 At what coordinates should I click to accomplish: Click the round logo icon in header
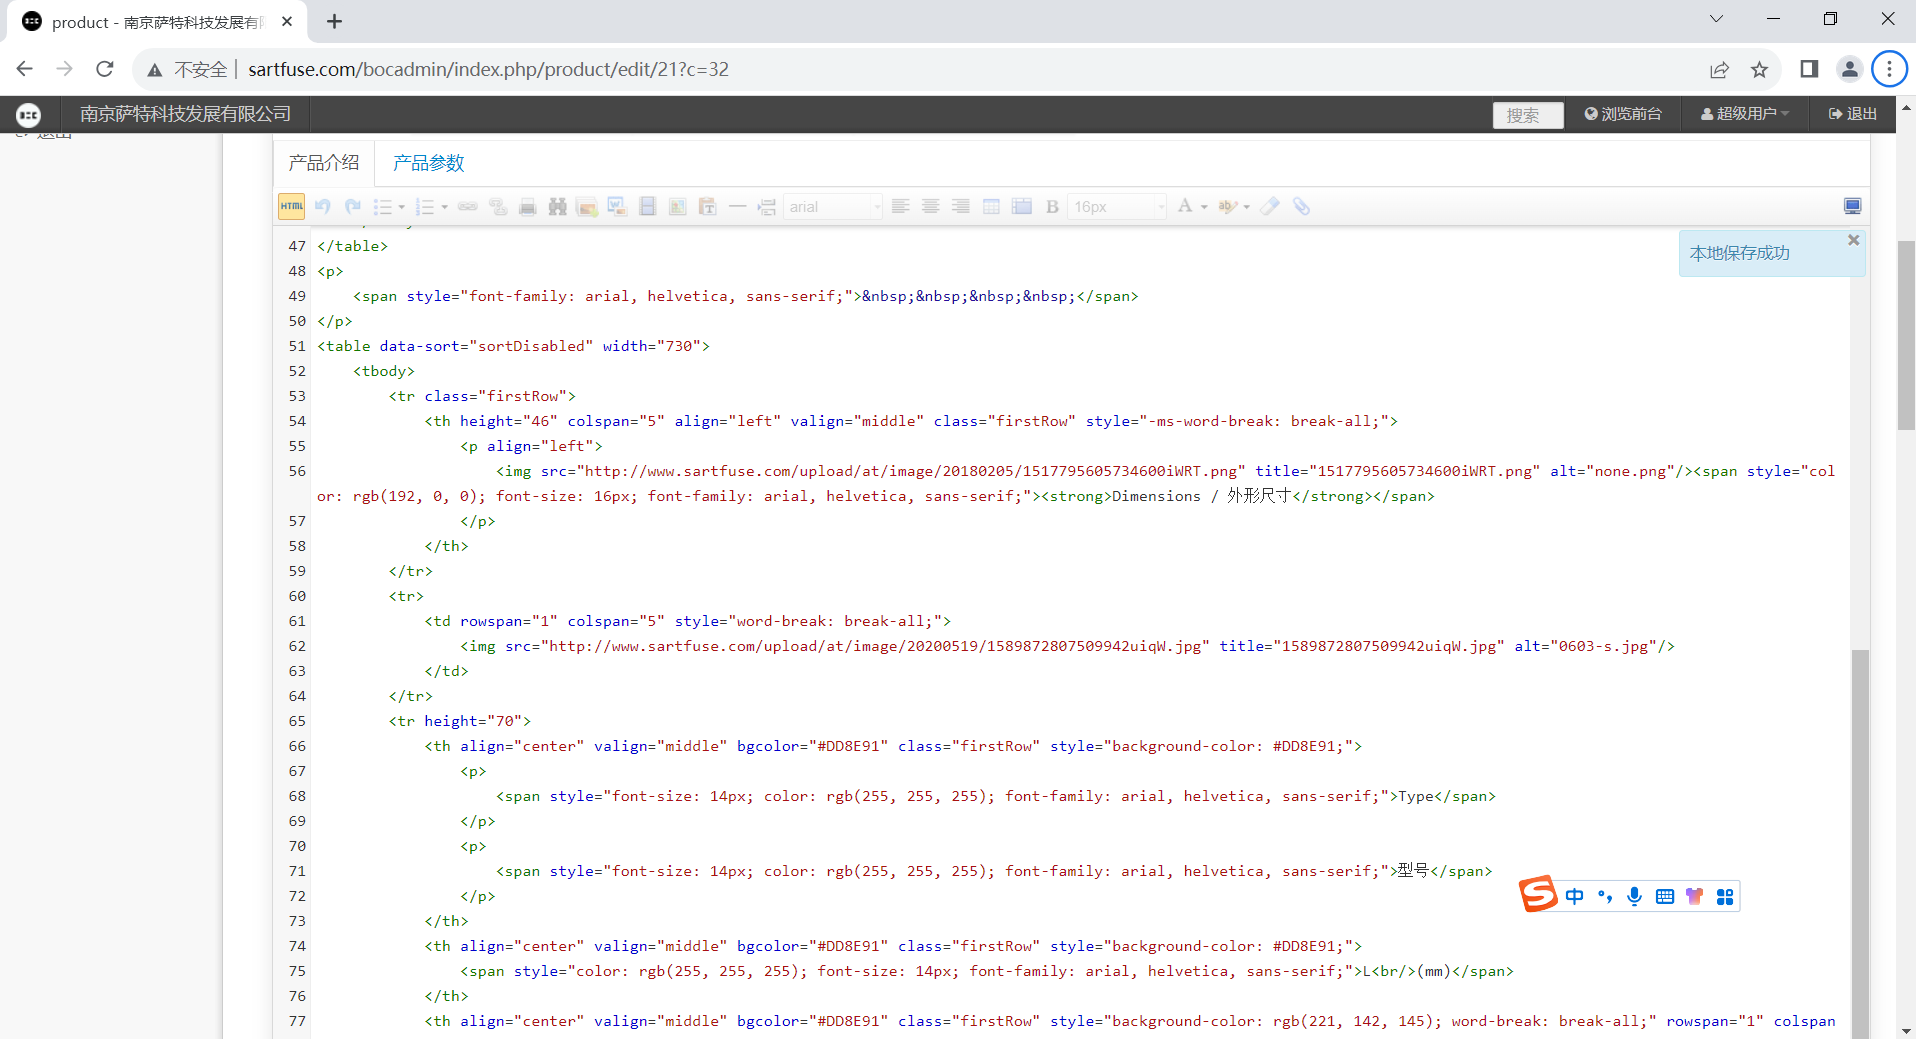[29, 114]
